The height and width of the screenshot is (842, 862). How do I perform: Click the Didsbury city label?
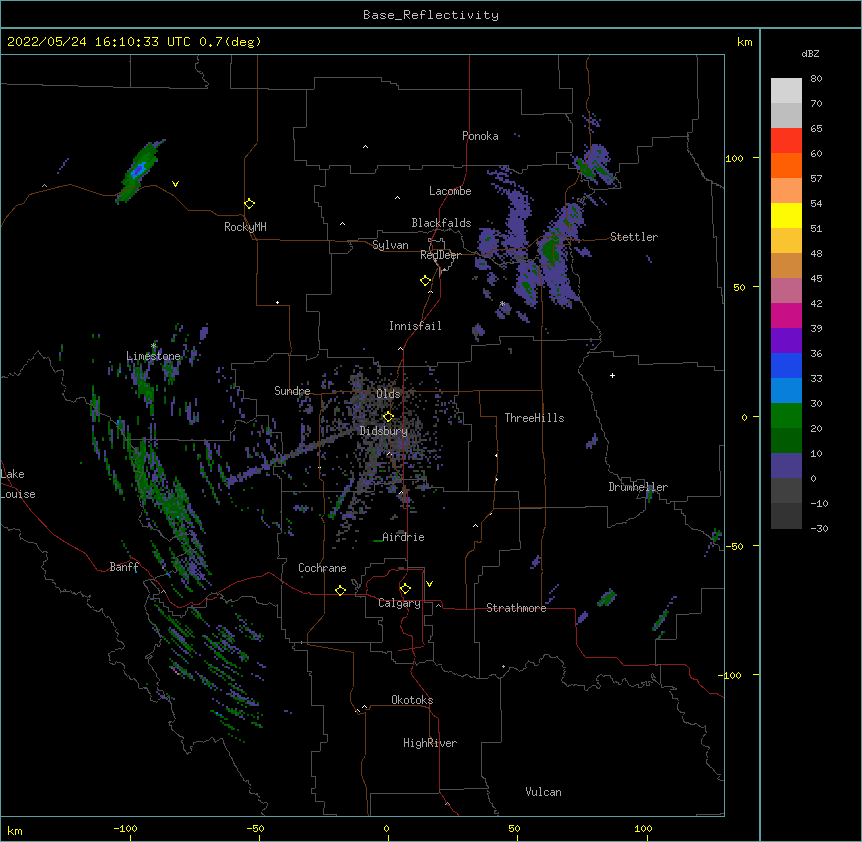[383, 431]
